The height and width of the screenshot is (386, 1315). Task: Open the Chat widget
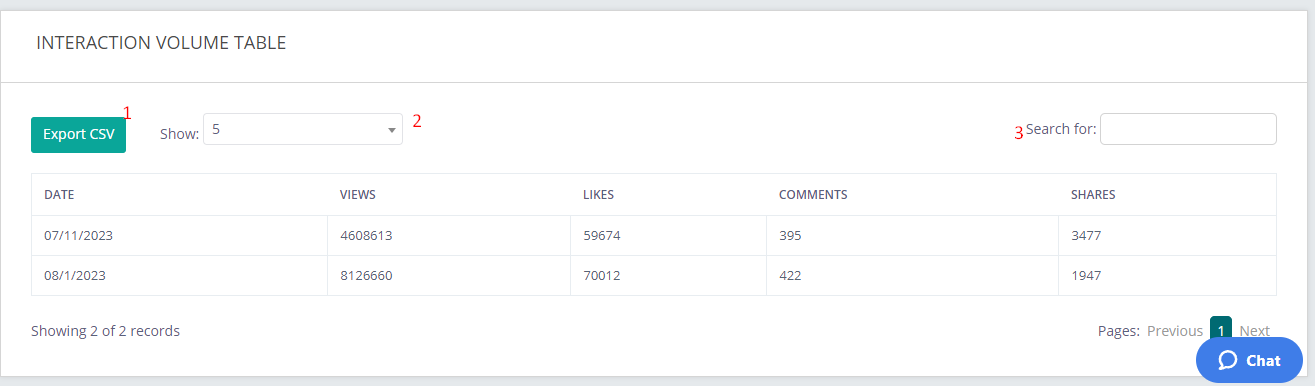(1249, 360)
